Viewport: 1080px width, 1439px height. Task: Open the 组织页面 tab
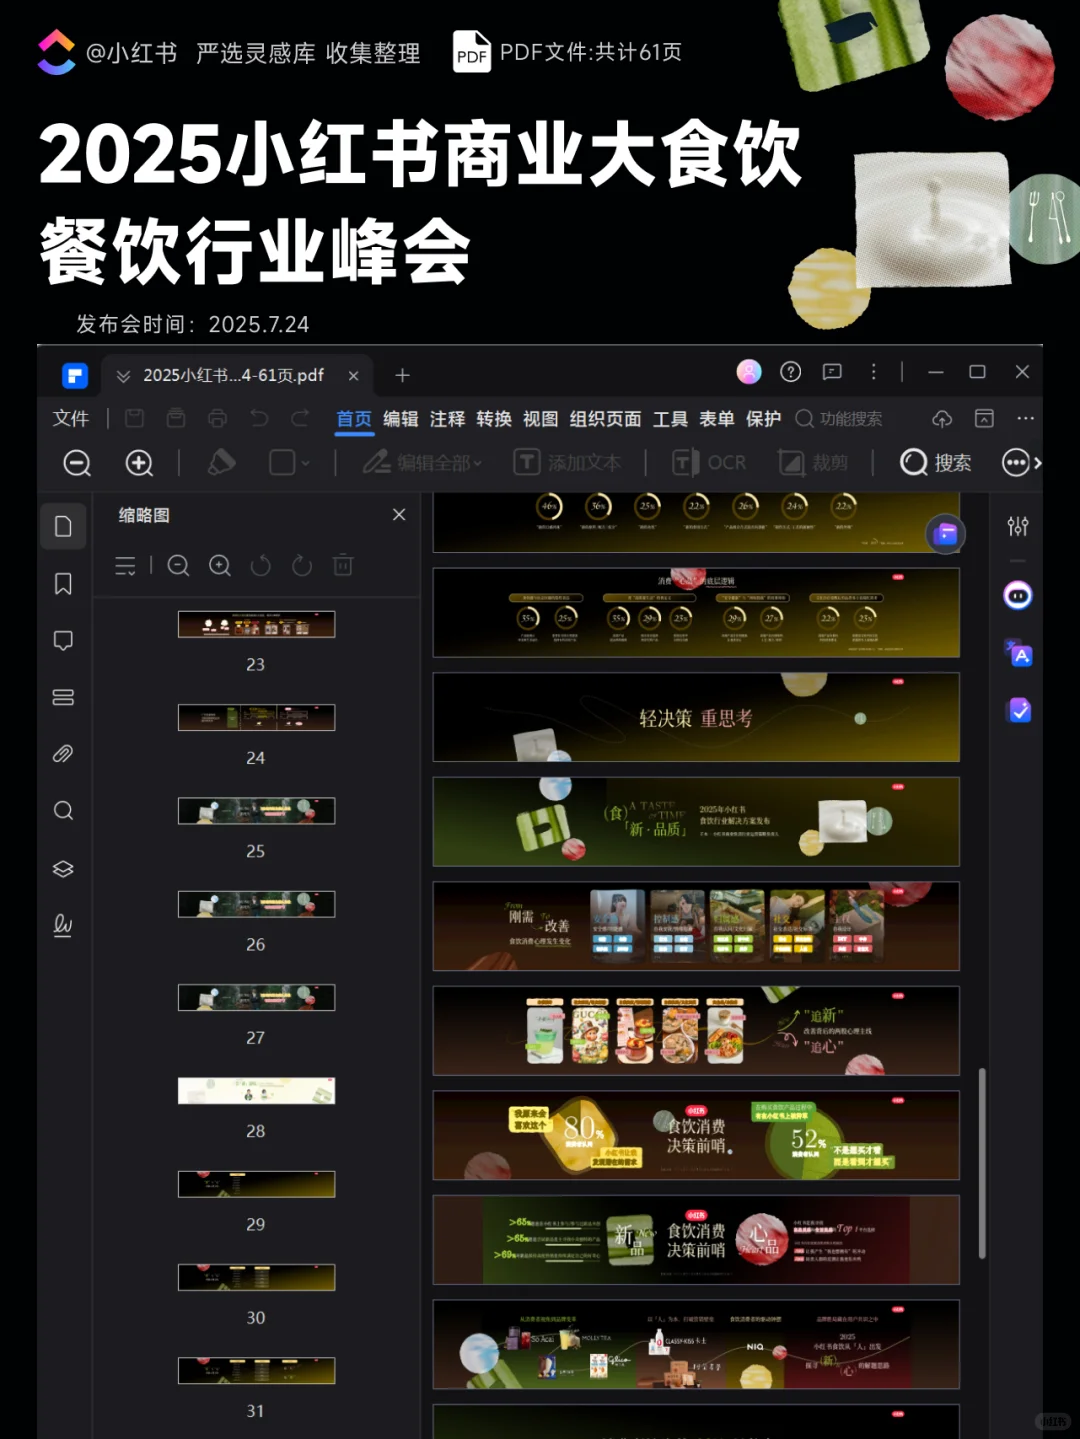tap(604, 419)
